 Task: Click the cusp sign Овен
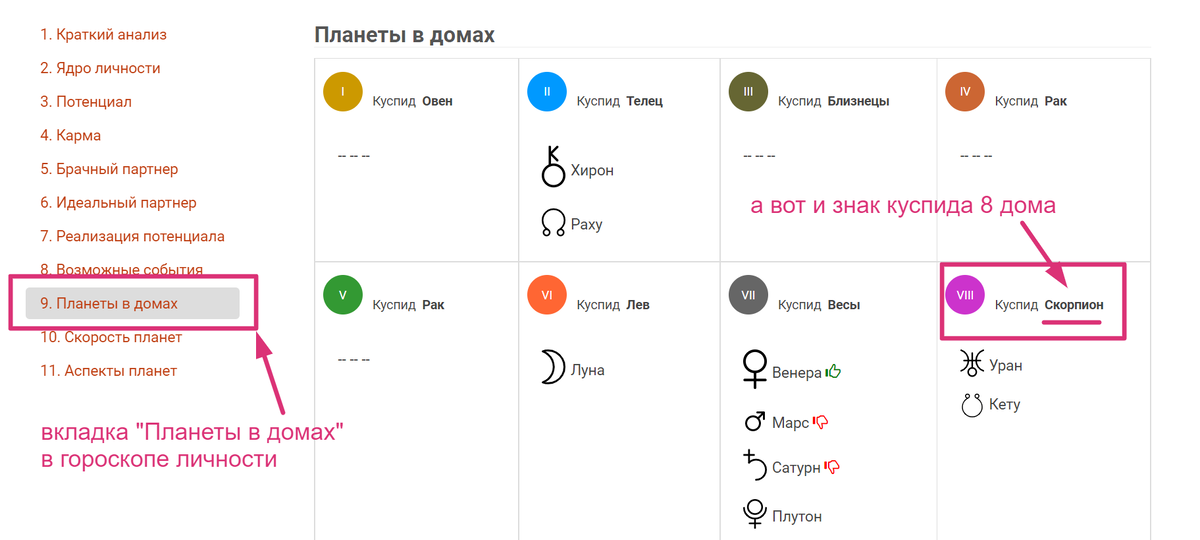tap(437, 101)
